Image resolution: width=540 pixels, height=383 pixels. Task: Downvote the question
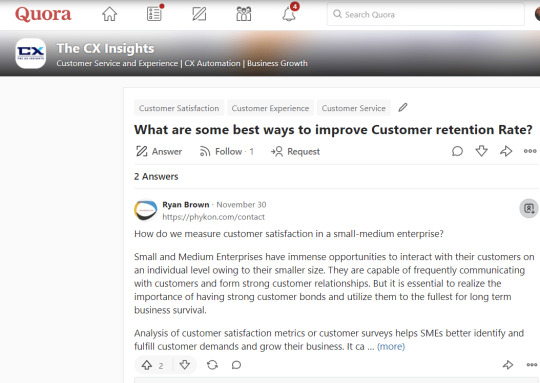[x=481, y=151]
